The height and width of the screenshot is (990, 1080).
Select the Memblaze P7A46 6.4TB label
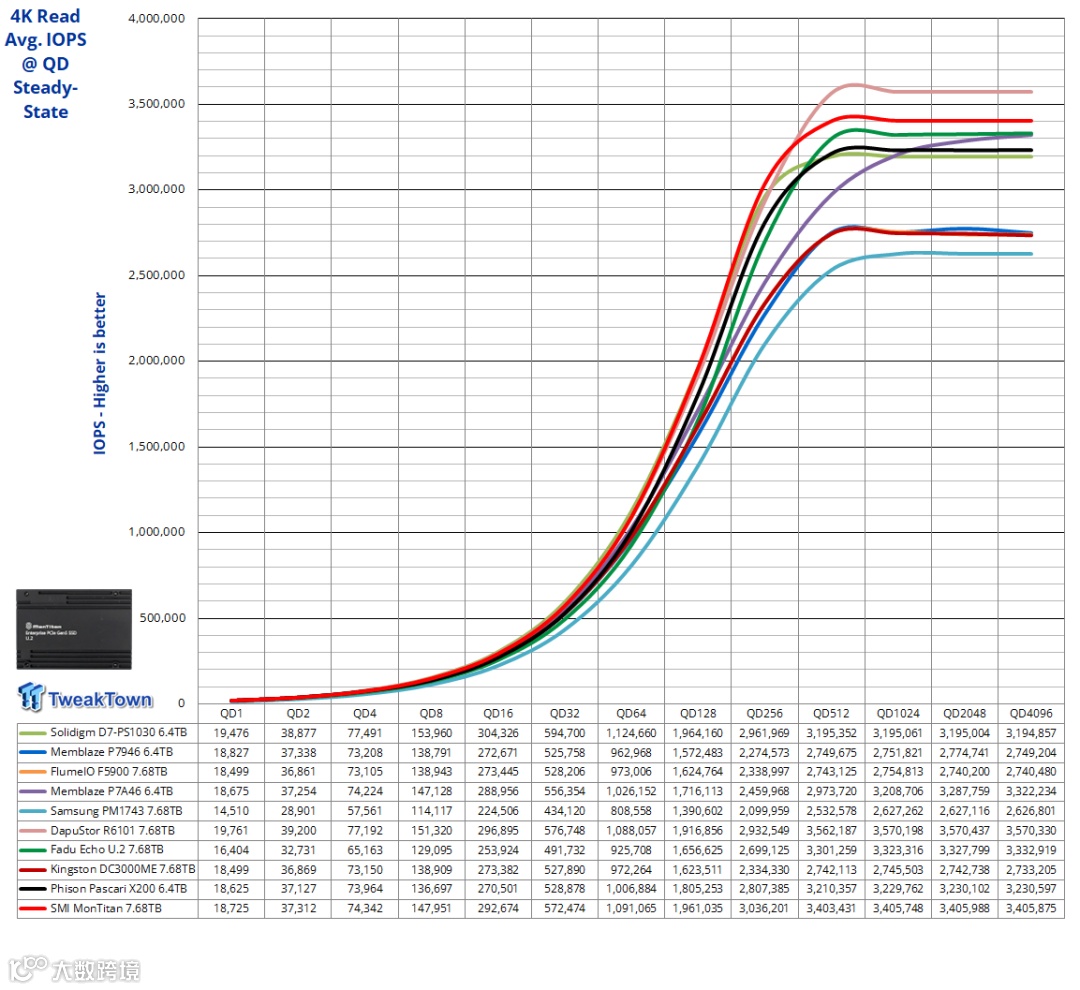(112, 792)
